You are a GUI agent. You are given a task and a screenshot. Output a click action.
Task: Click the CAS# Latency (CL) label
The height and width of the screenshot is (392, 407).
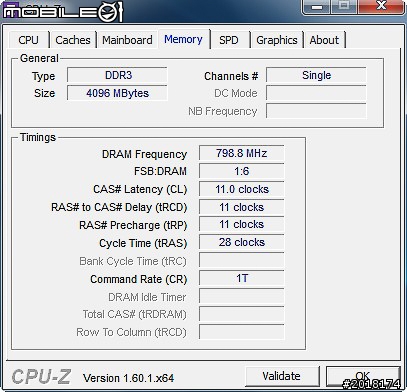140,189
